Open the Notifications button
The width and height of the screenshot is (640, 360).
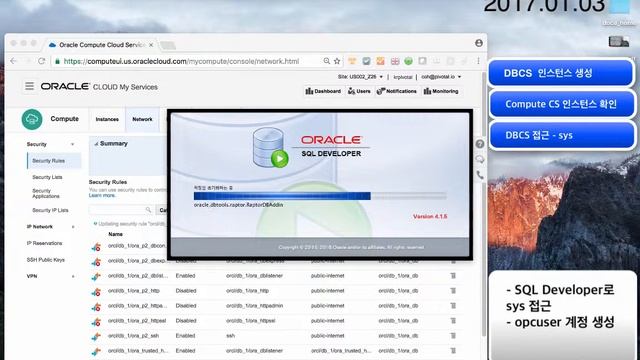point(396,91)
